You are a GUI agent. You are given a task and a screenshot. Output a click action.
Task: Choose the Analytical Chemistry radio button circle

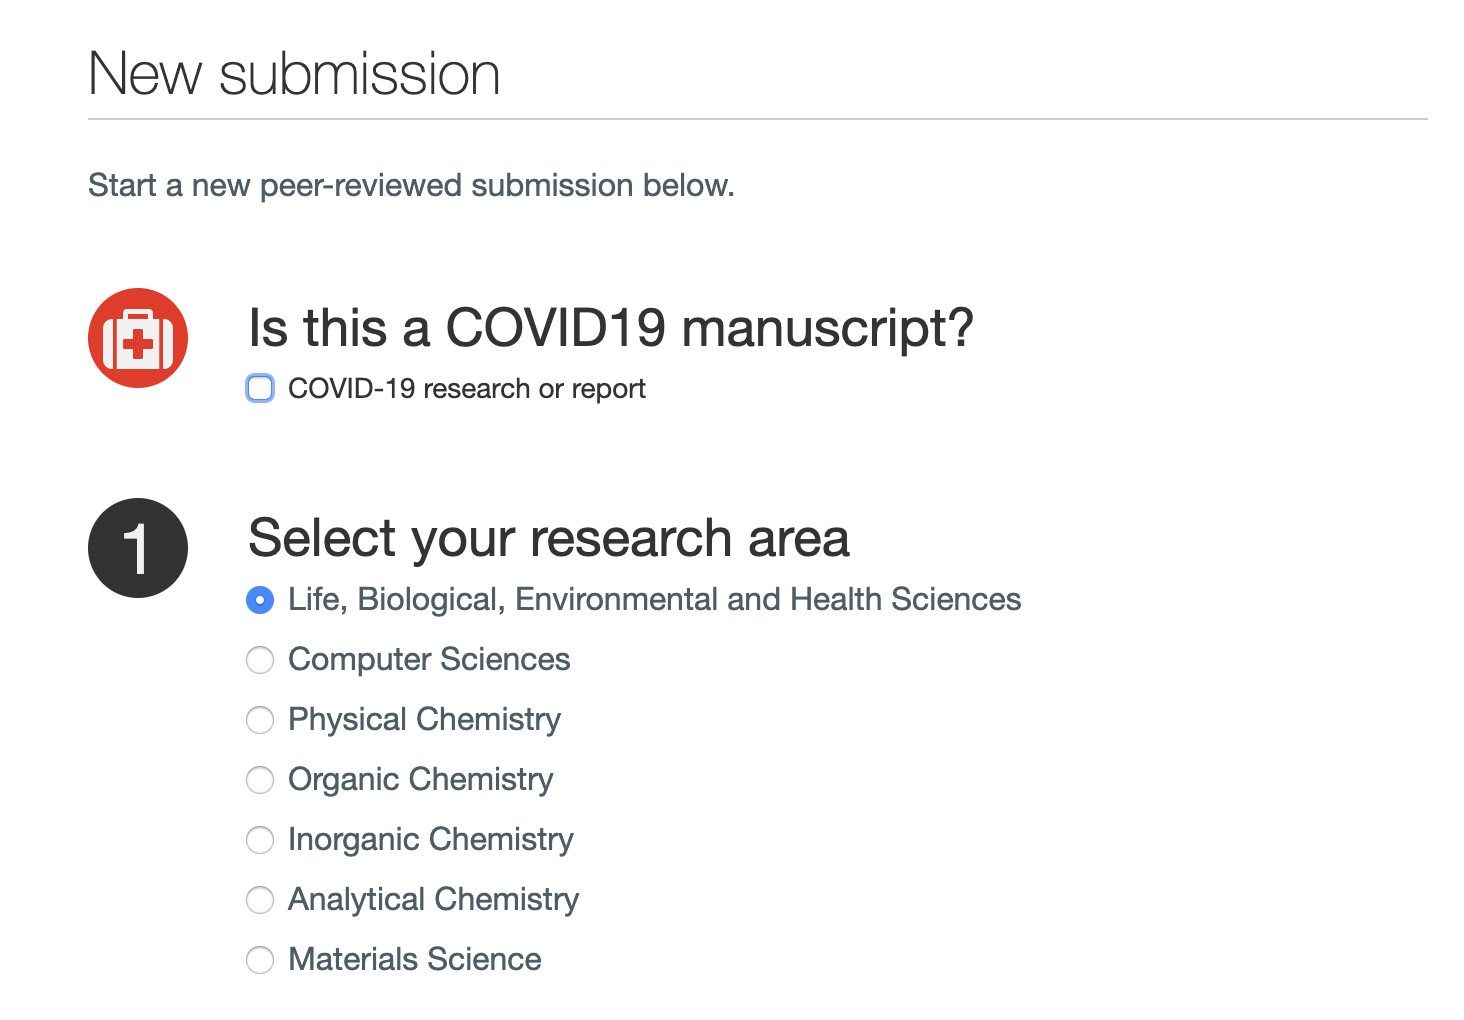point(260,900)
